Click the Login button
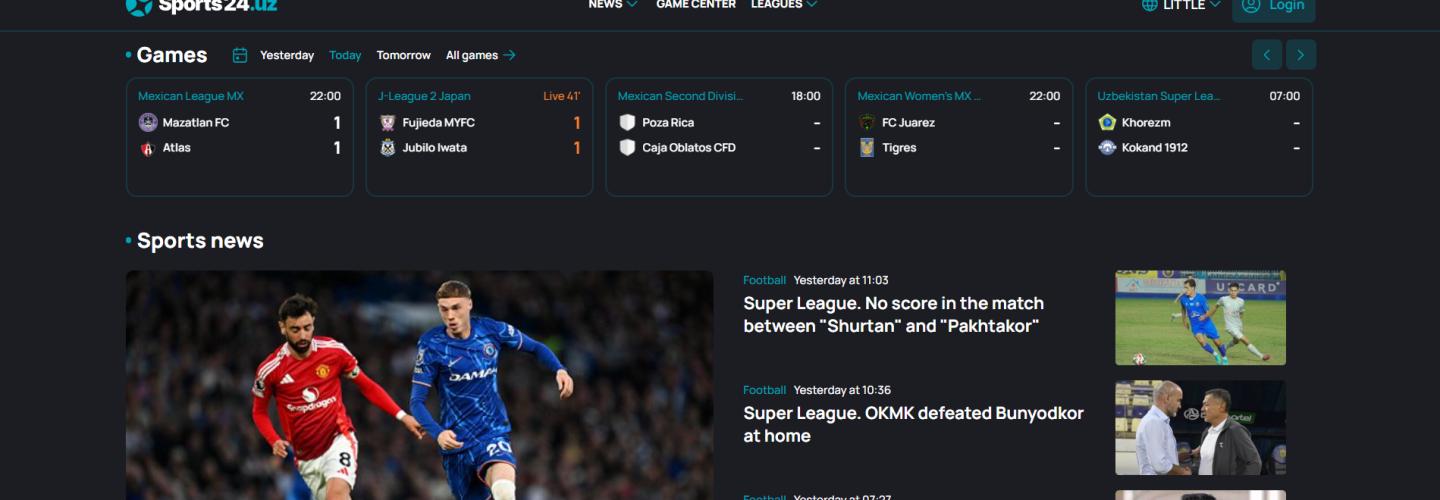This screenshot has width=1440, height=500. [1274, 6]
